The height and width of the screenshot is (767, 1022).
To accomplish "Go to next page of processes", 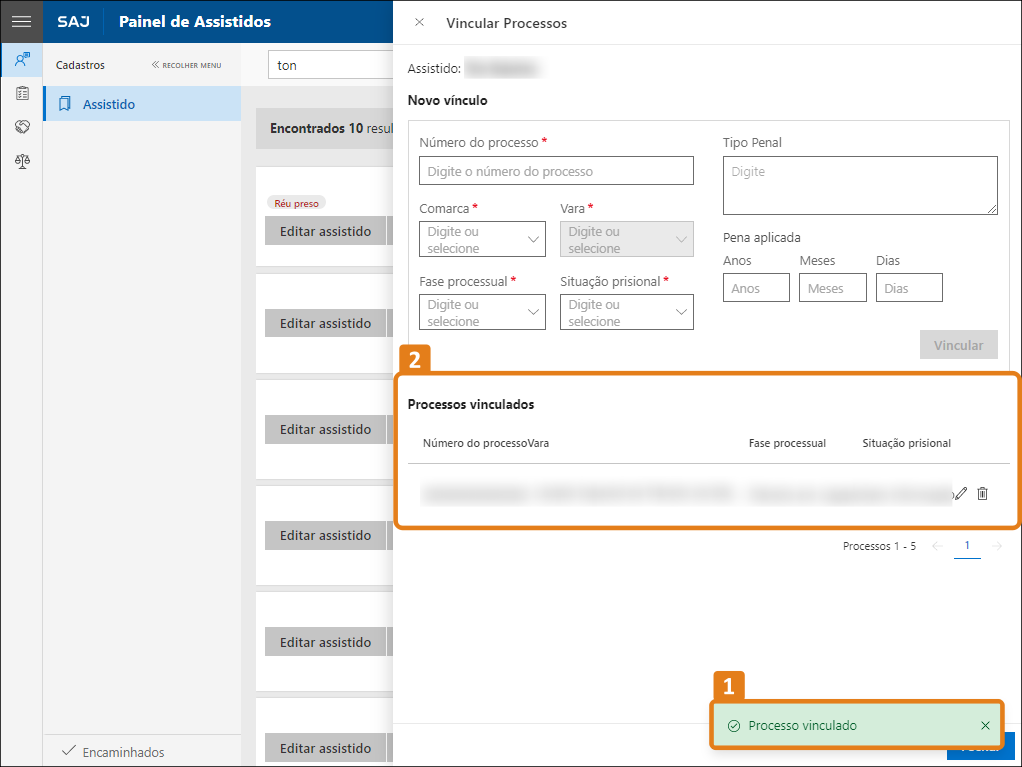I will coord(997,546).
